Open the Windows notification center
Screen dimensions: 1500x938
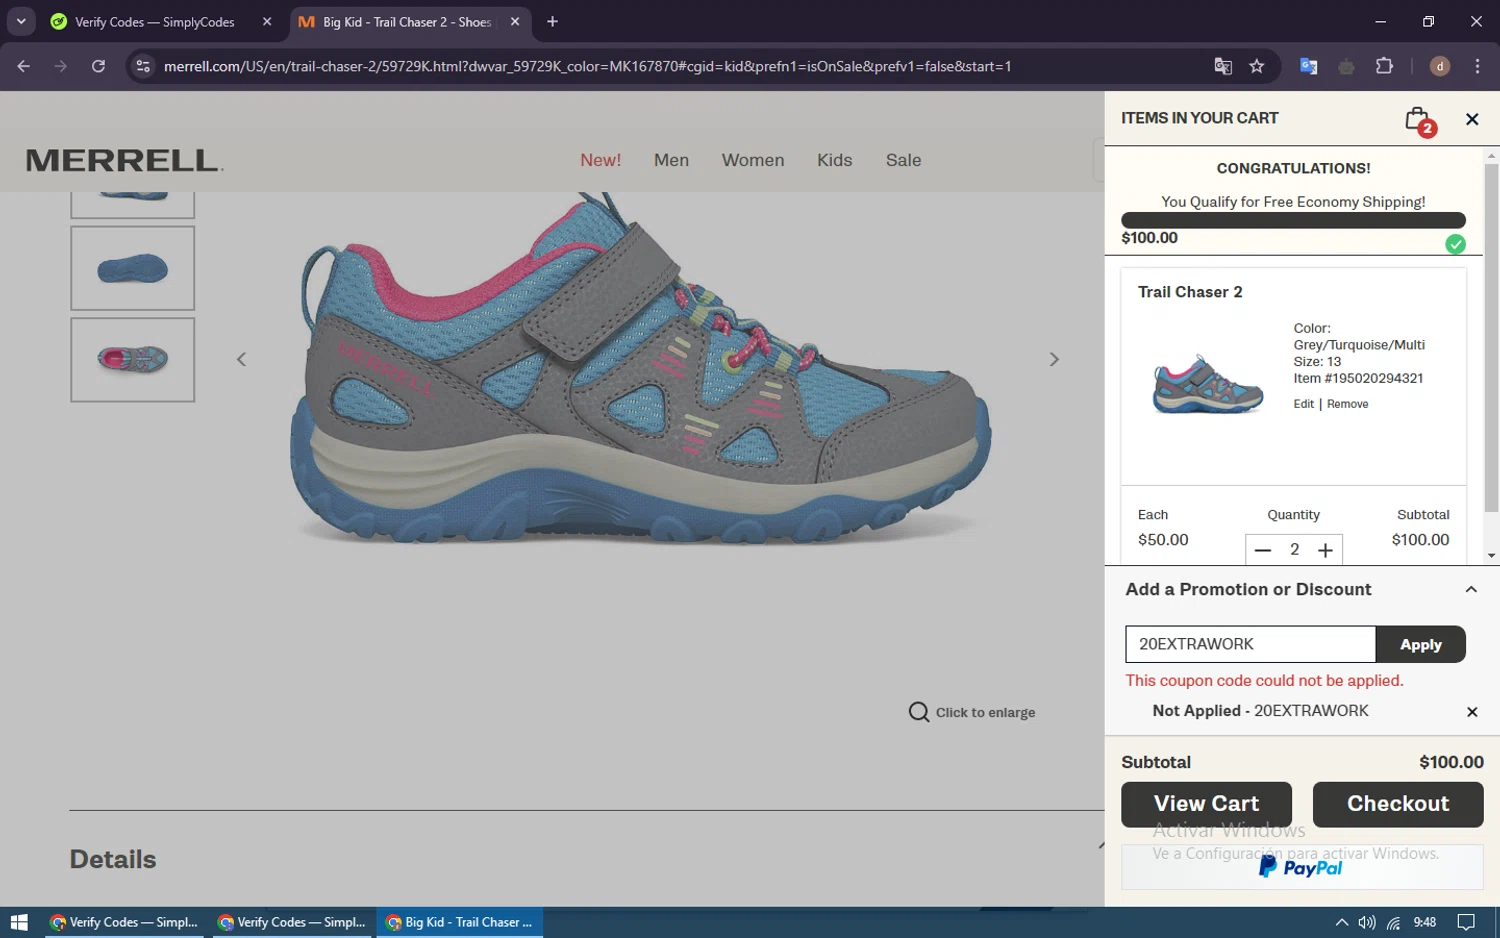coord(1465,922)
